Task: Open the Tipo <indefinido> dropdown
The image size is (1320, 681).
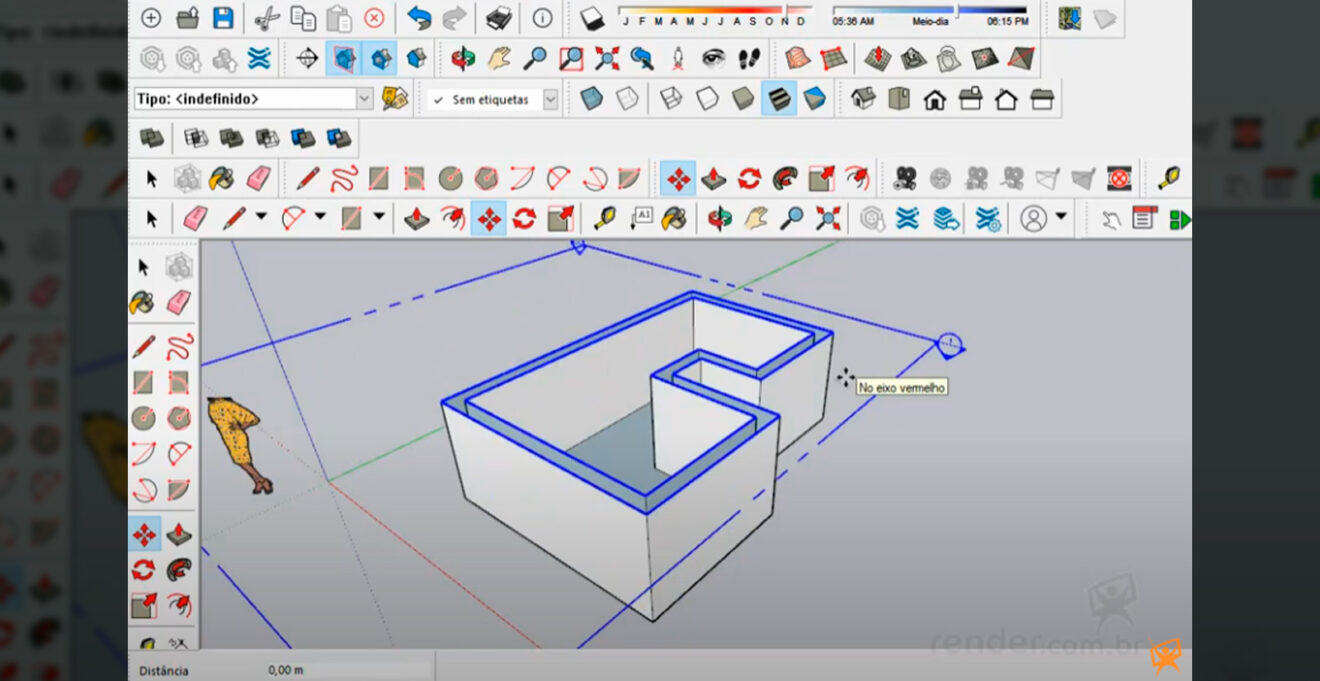Action: 364,99
